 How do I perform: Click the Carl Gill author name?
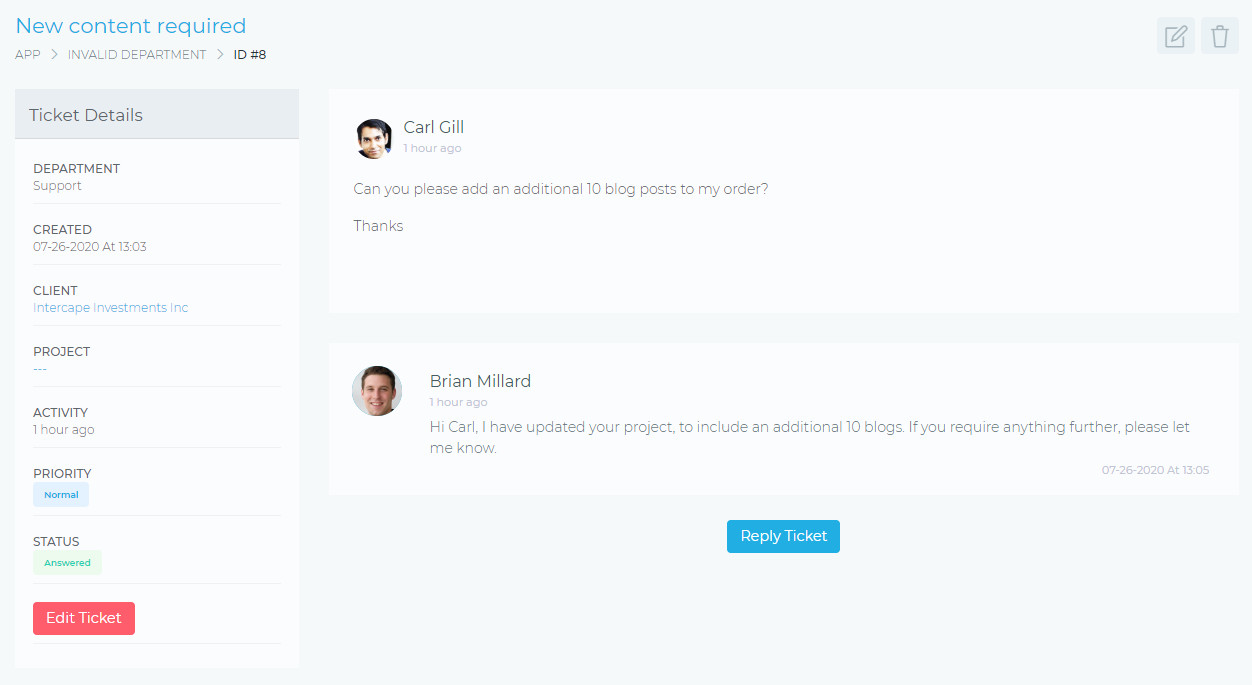(x=434, y=127)
